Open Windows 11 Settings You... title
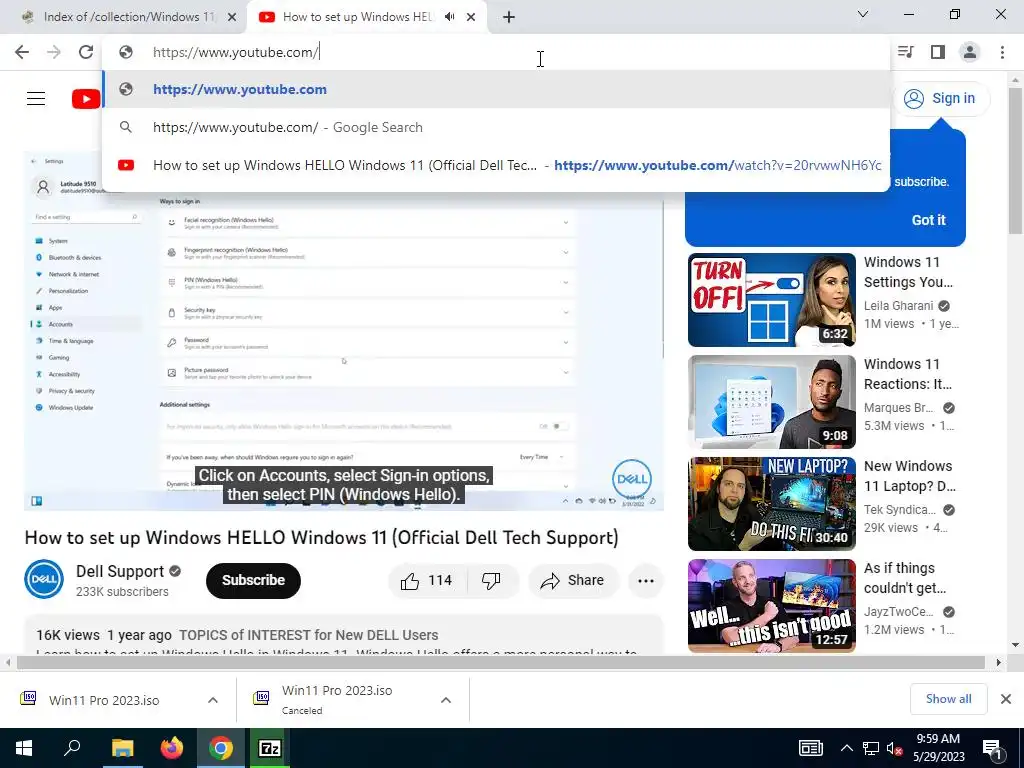 (908, 272)
